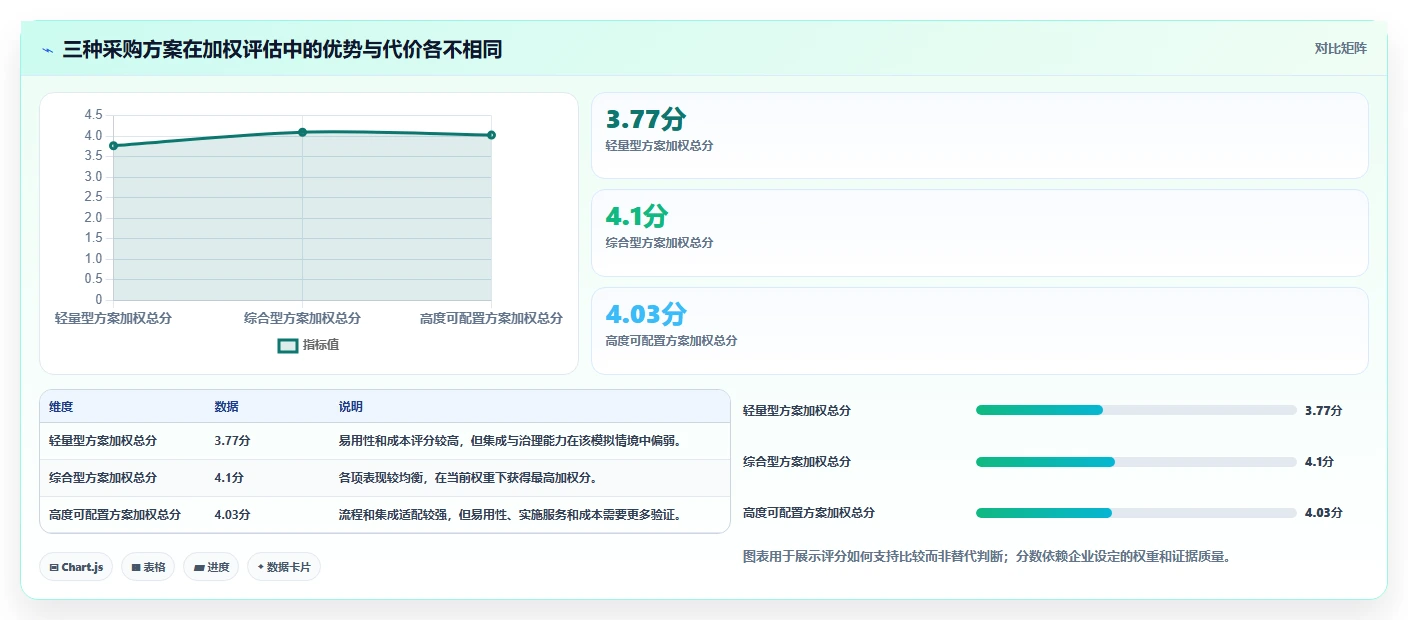Click the middle chart point for 综合型方案

point(302,132)
